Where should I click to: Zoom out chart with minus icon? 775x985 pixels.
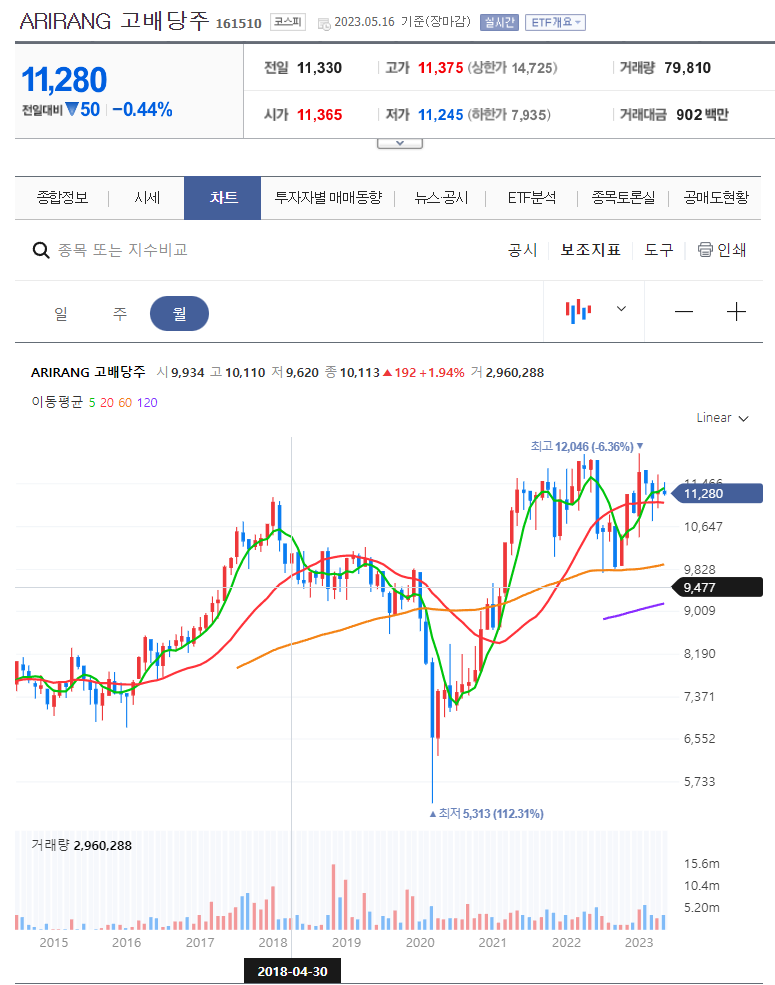pos(684,312)
